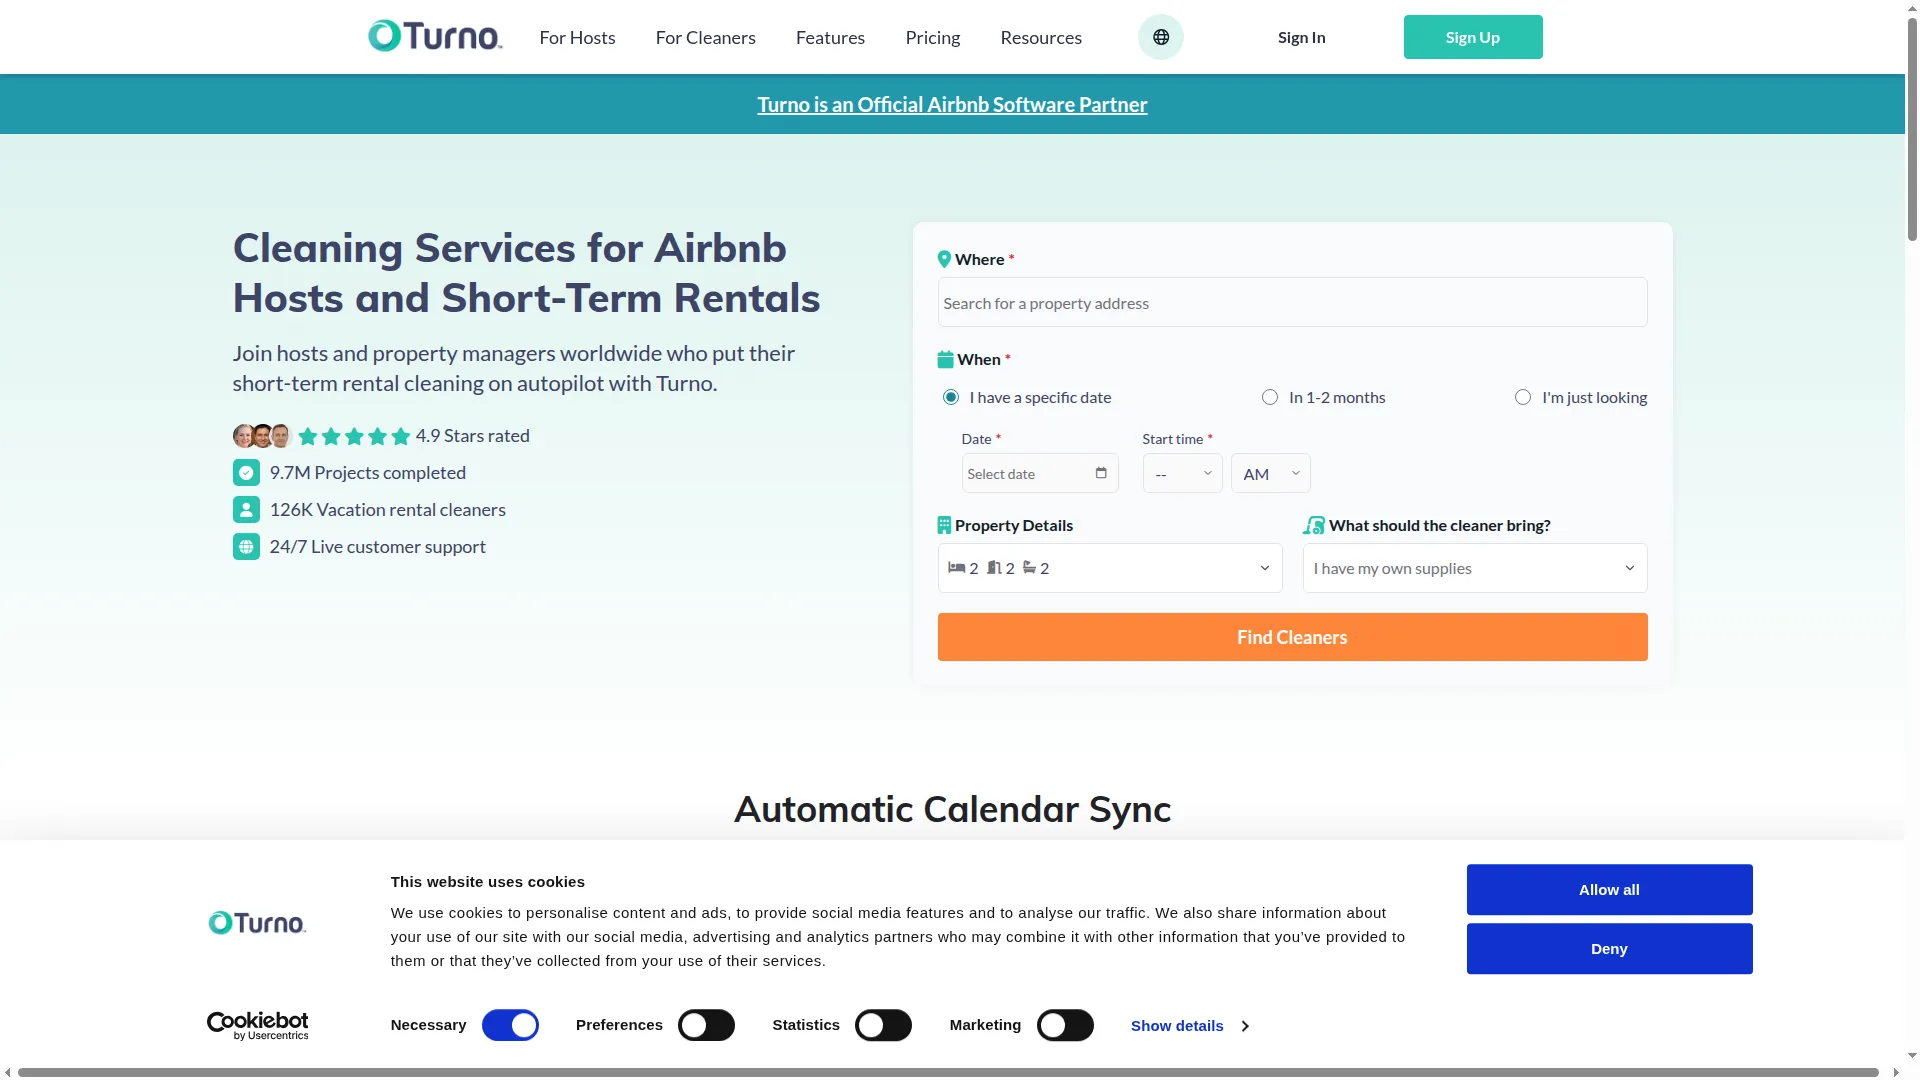Screen dimensions: 1920x1080
Task: Click the property address search field
Action: [1292, 302]
